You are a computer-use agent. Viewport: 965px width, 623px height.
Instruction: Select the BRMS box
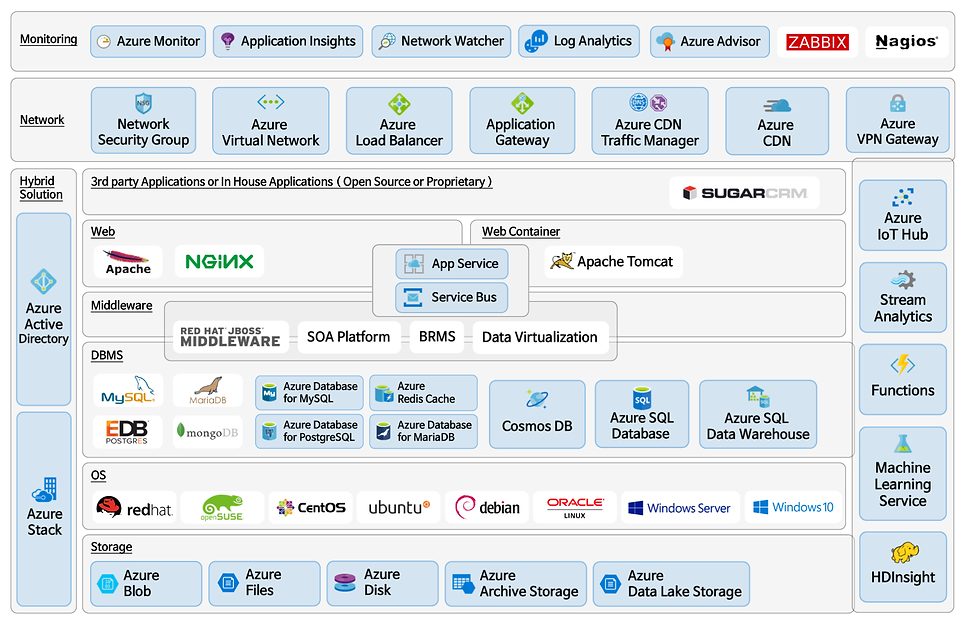click(x=437, y=337)
